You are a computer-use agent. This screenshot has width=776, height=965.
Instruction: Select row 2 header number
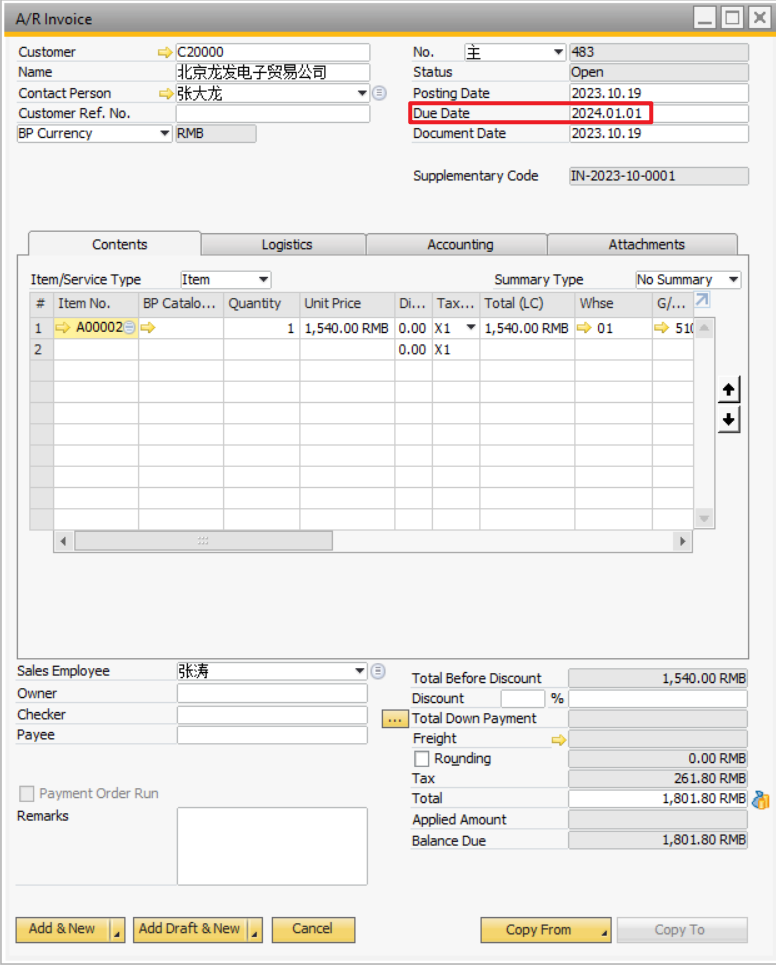(41, 350)
